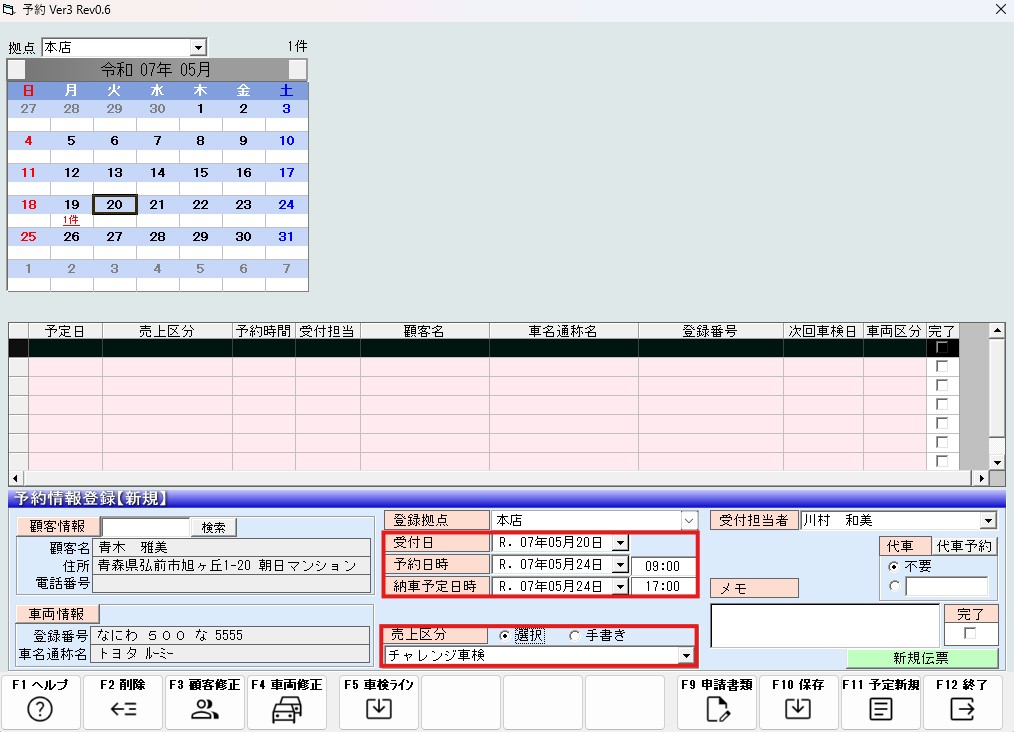The width and height of the screenshot is (1014, 732).
Task: Open 代車予約 loaner reservation
Action: pos(964,546)
